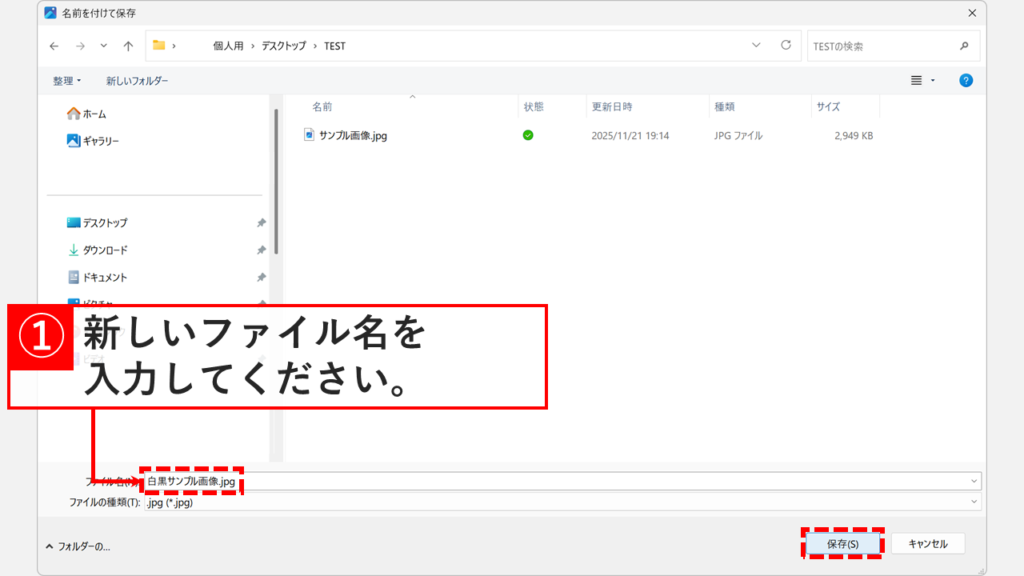Open the Help question mark icon
This screenshot has height=576, width=1024.
coord(965,80)
